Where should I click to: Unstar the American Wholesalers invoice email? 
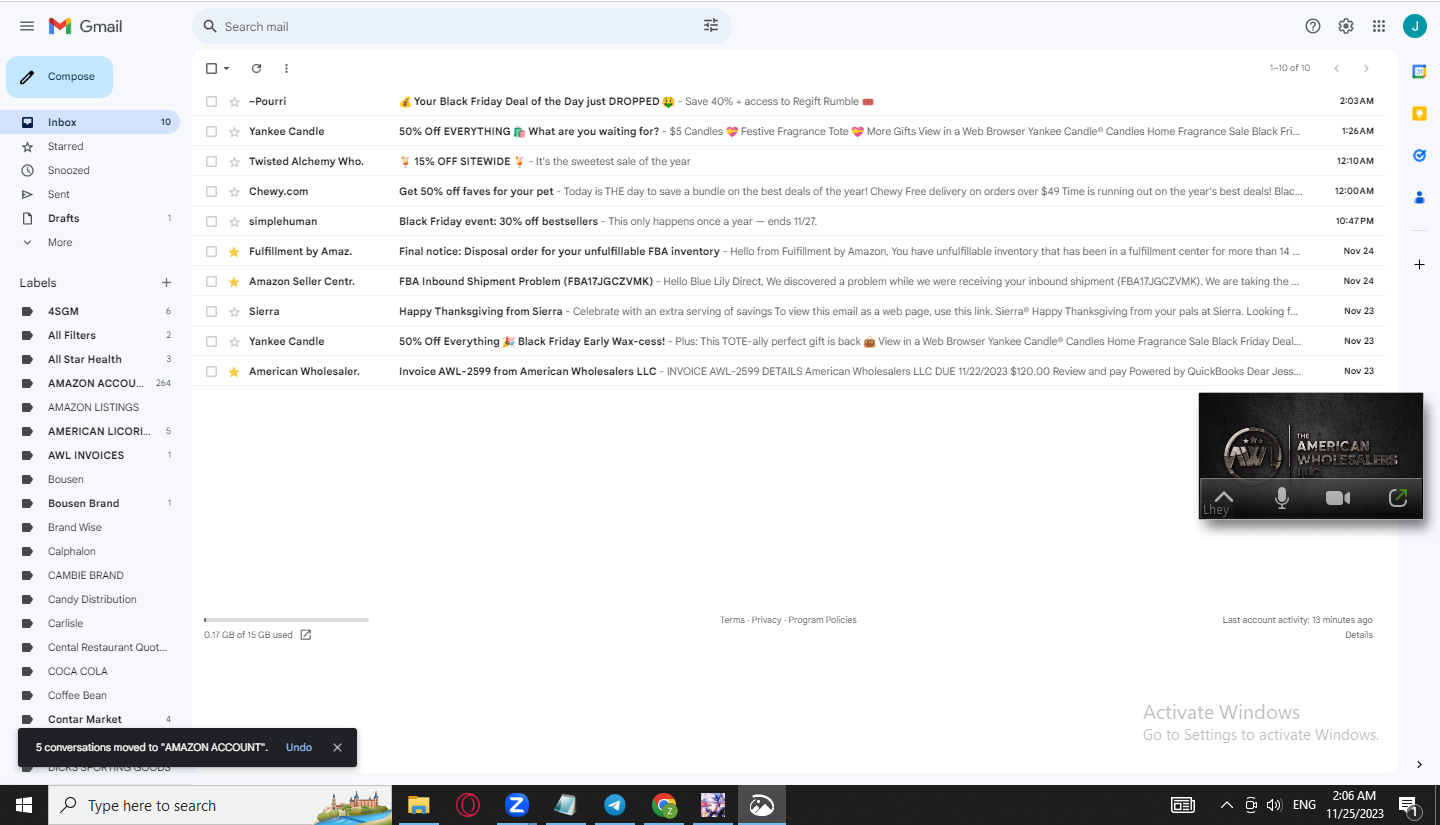pyautogui.click(x=234, y=371)
